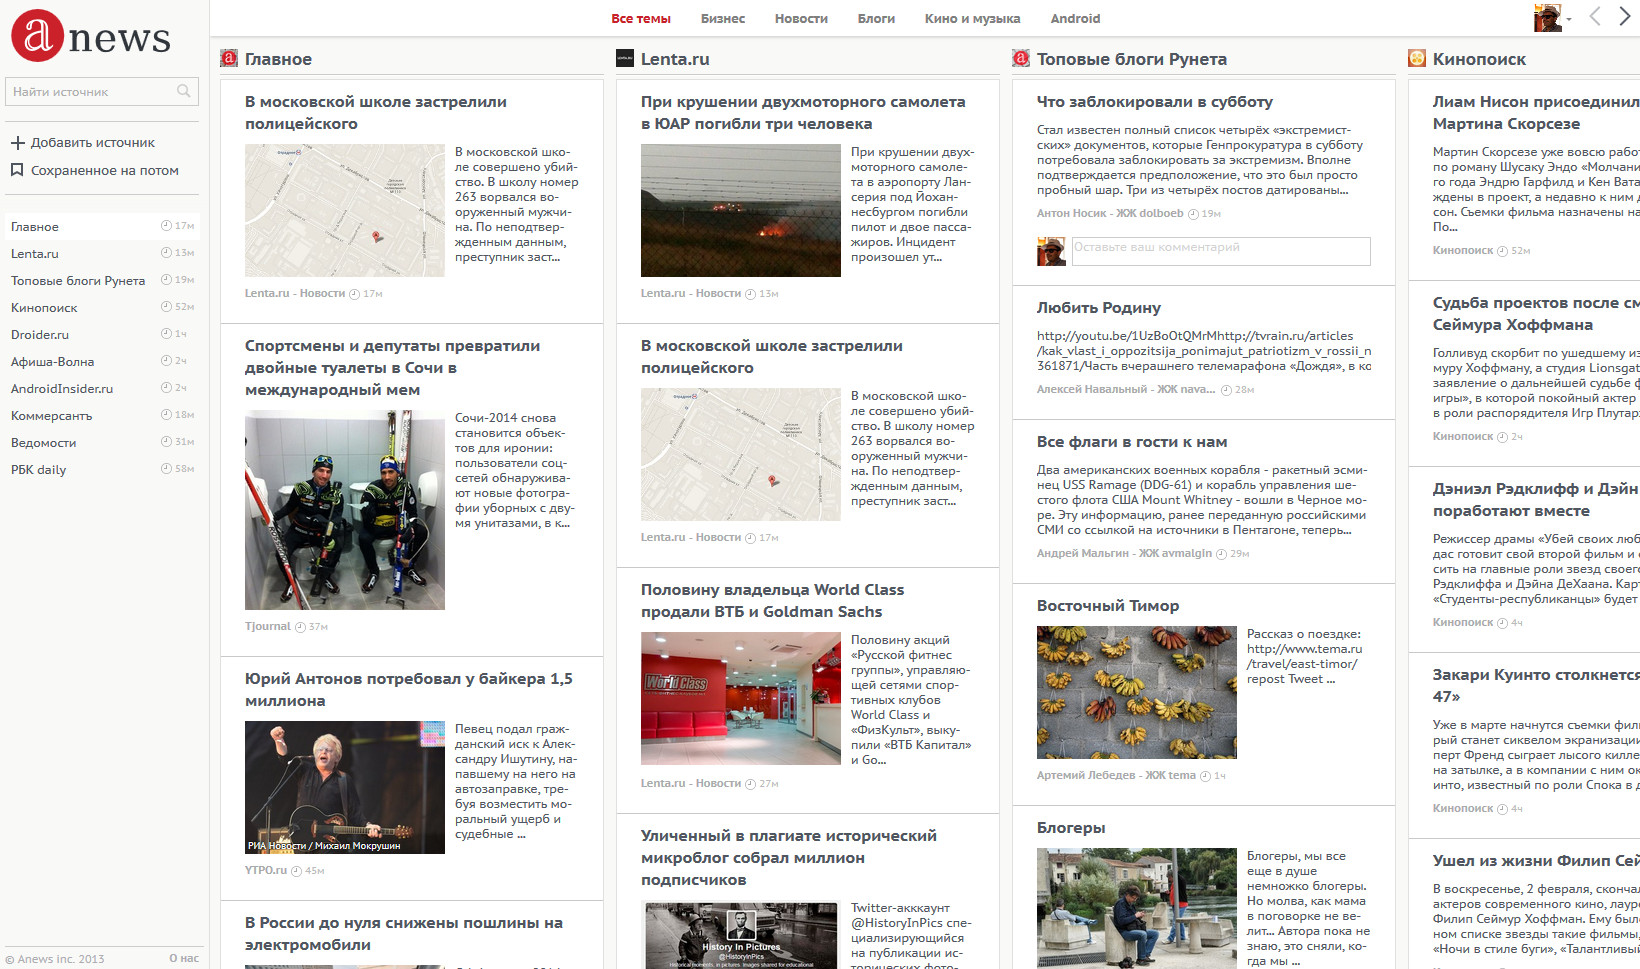The image size is (1640, 969).
Task: Click the Главное column header icon
Action: [x=229, y=59]
